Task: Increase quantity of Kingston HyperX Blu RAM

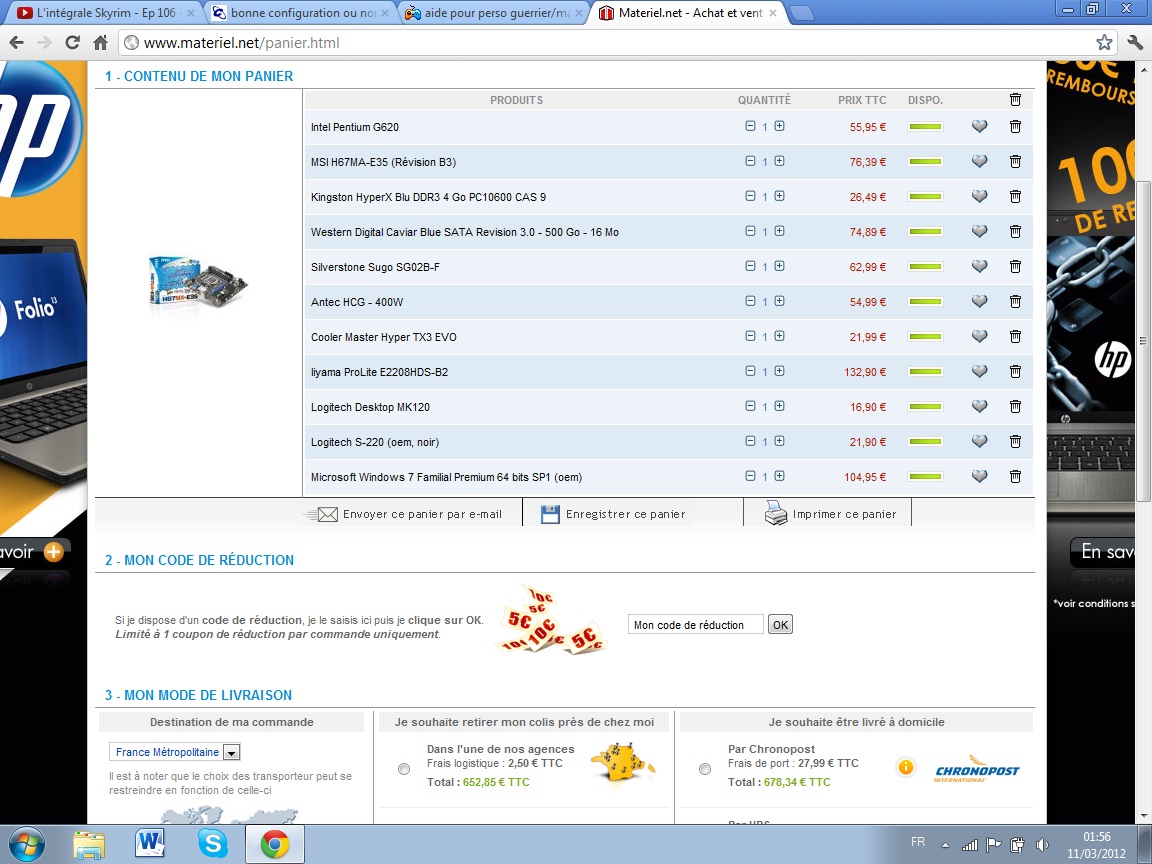Action: 779,197
